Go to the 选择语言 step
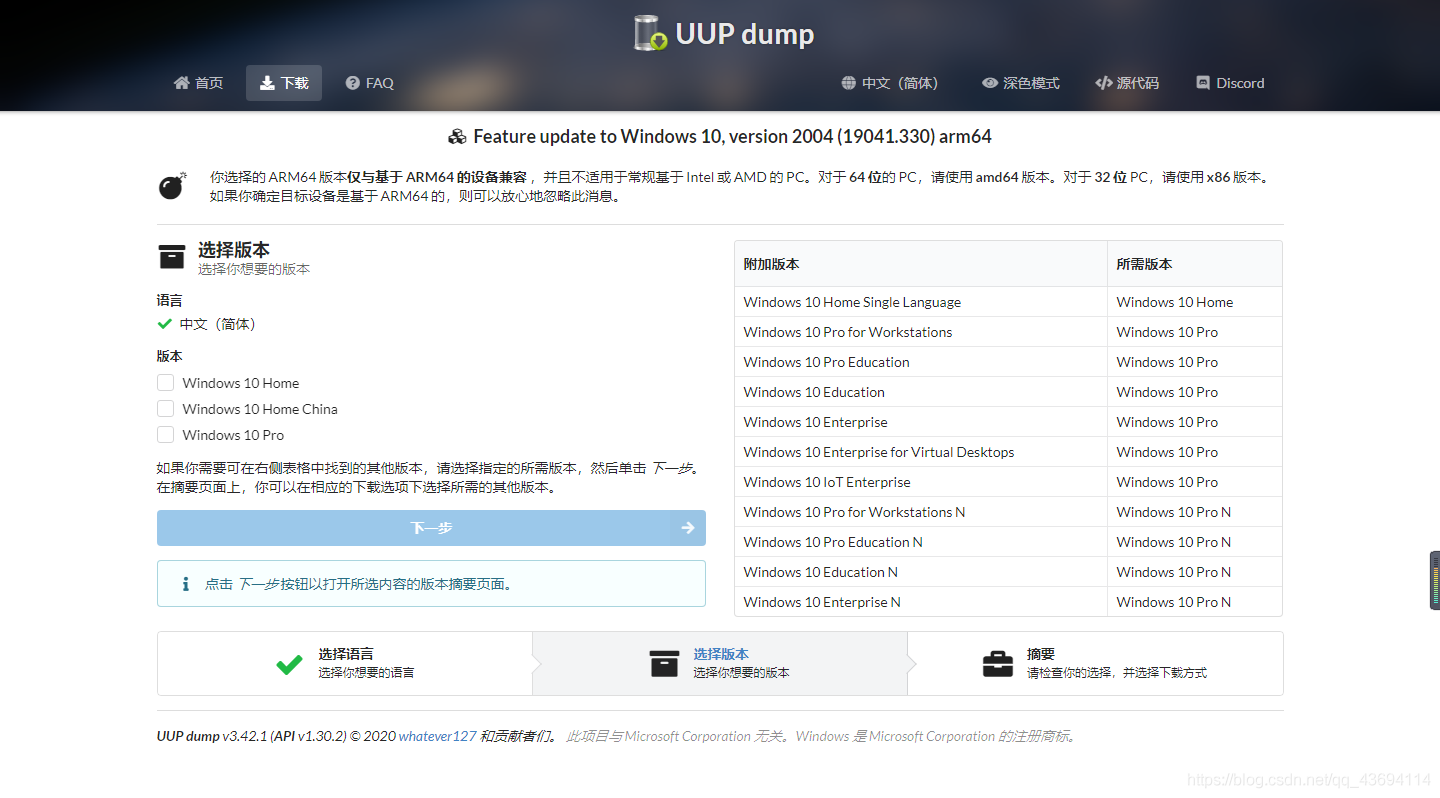Viewport: 1440px width, 798px height. point(345,663)
